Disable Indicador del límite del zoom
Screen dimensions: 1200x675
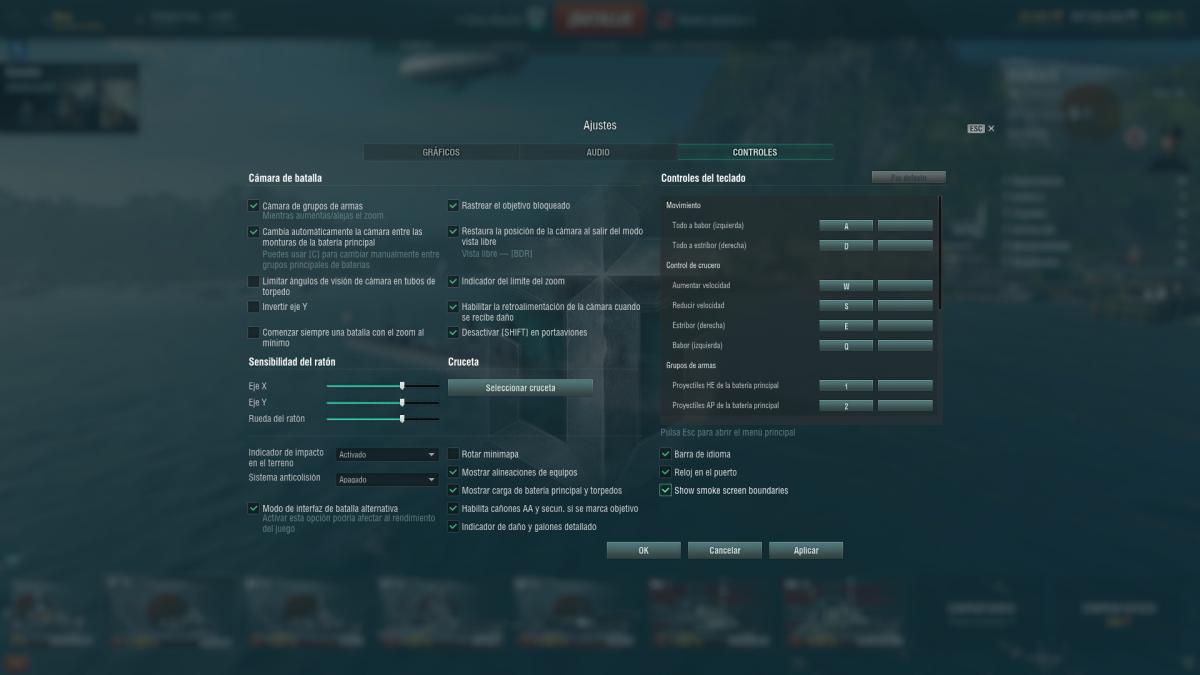(454, 282)
